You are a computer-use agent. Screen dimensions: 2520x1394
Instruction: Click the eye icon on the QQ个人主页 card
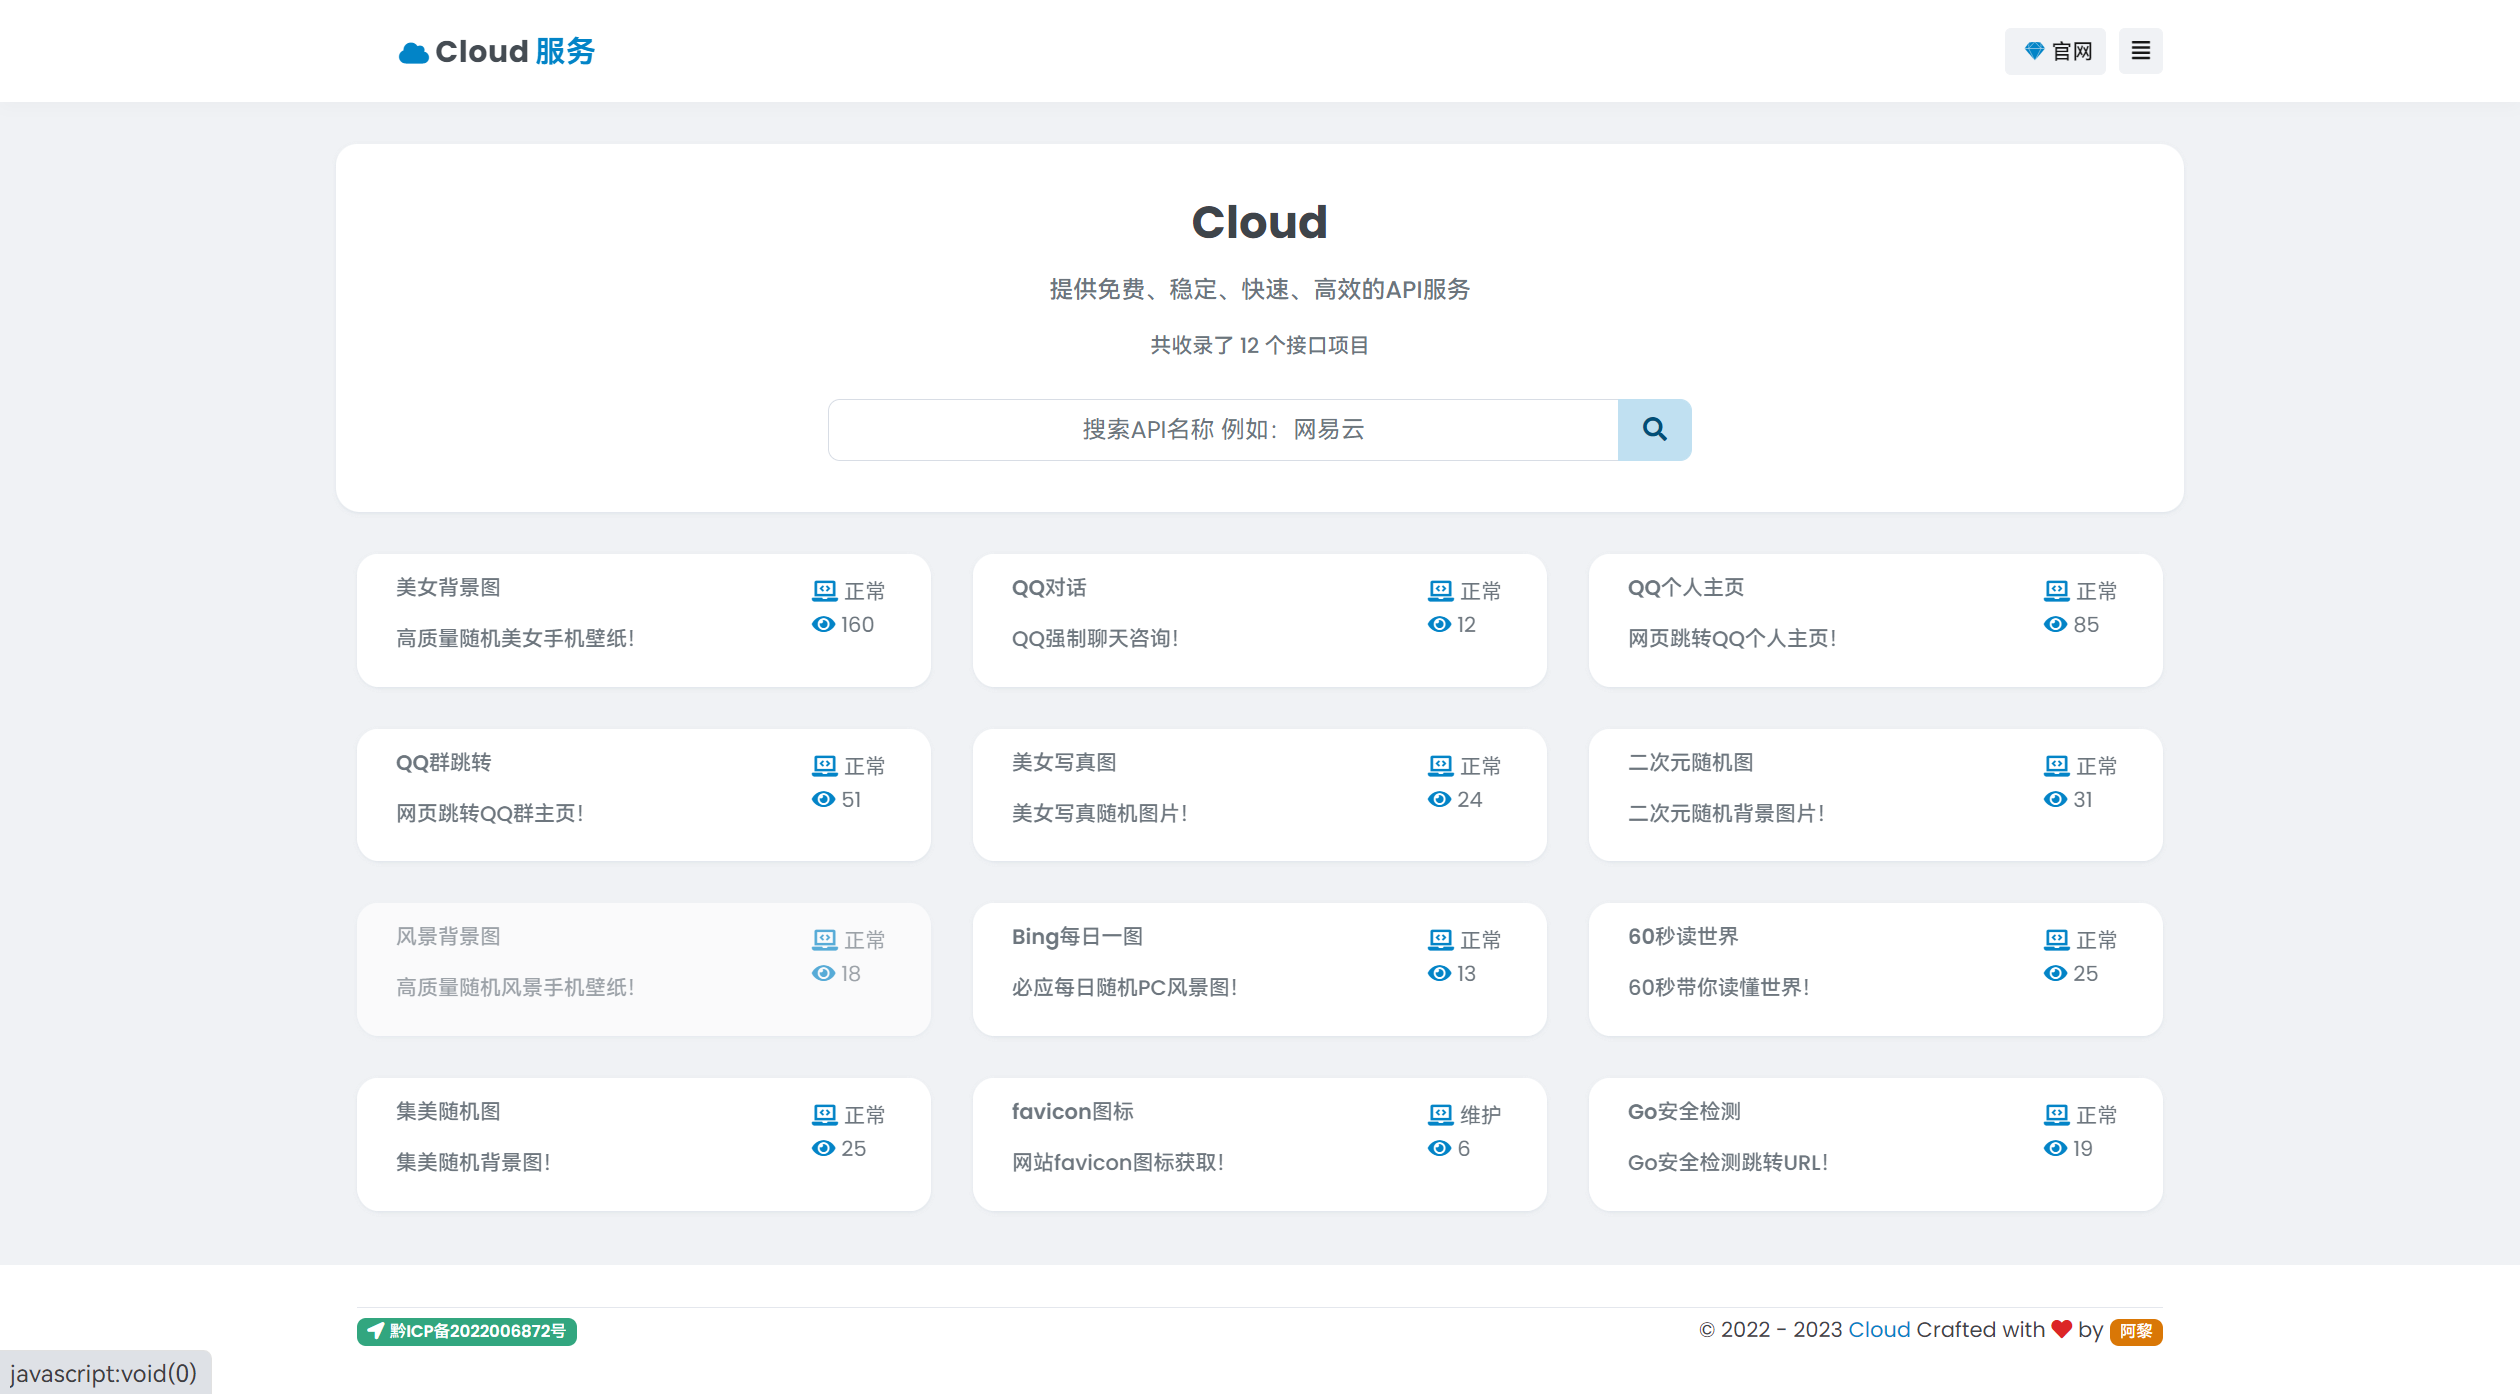tap(2055, 625)
